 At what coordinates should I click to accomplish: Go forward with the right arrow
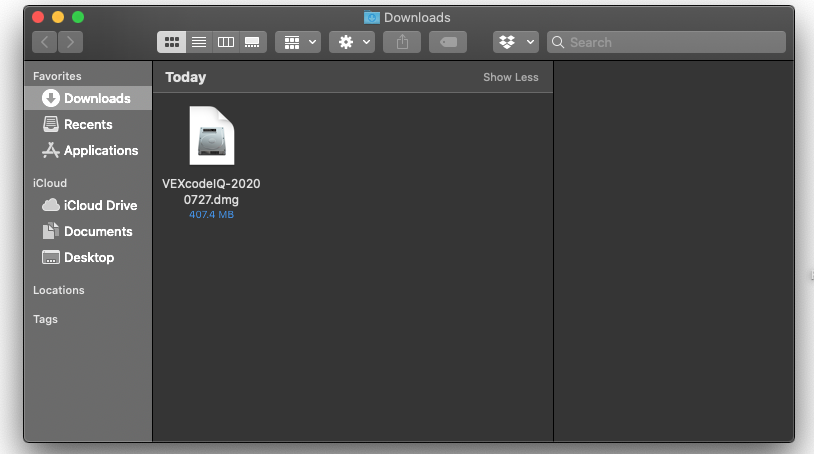[71, 42]
